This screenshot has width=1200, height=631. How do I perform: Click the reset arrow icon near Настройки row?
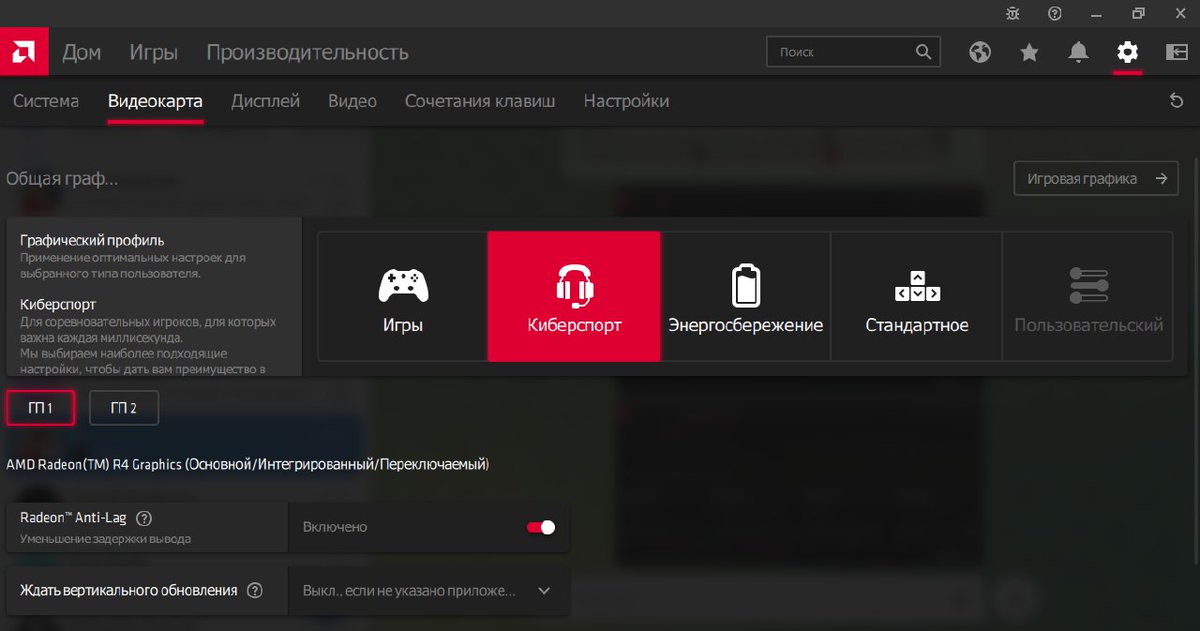1177,101
